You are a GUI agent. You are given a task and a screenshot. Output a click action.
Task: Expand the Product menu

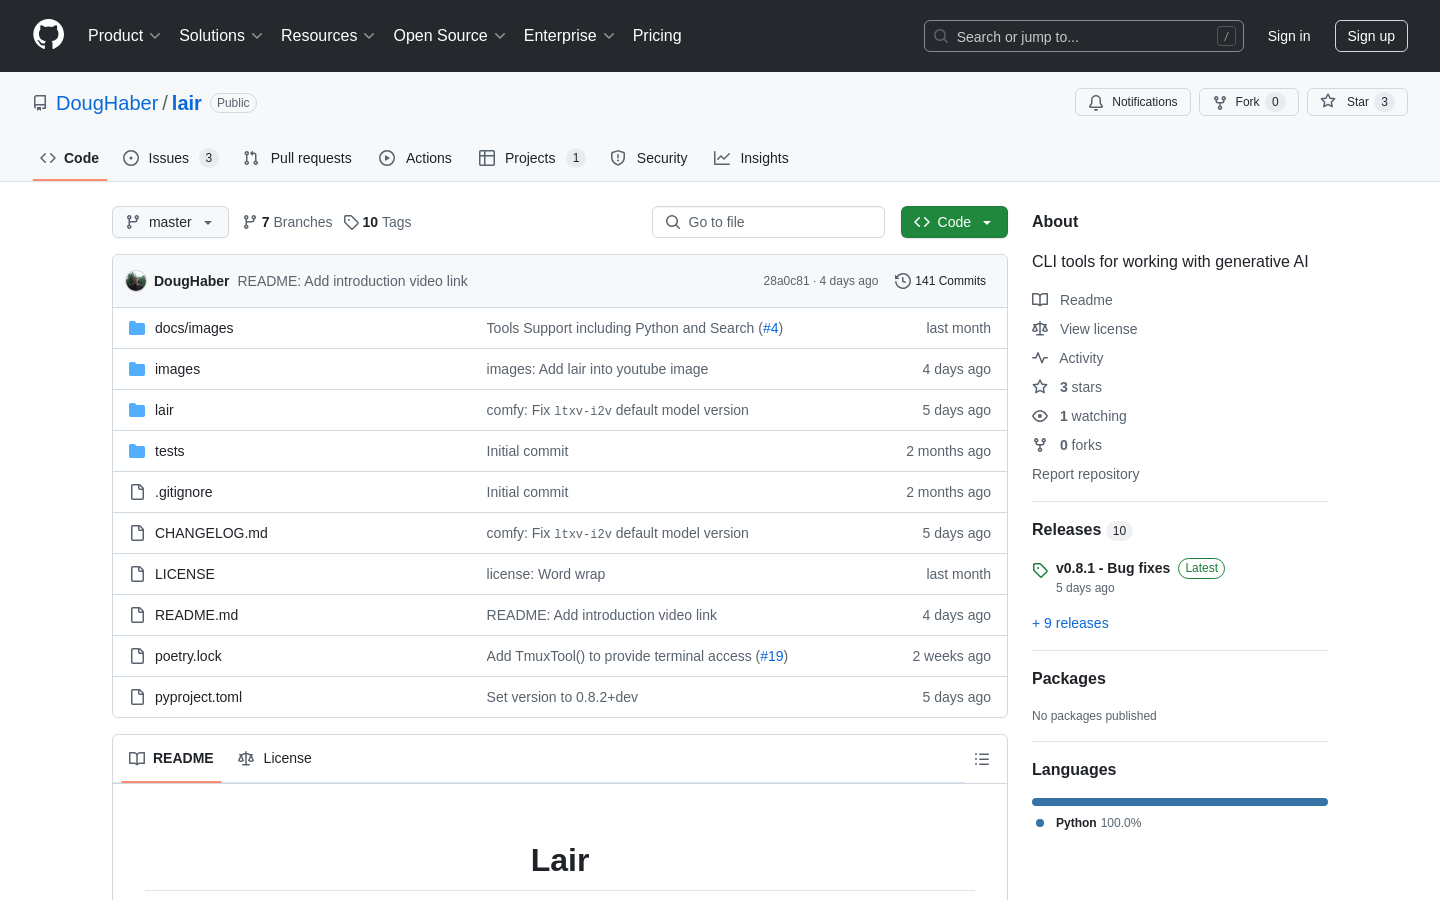pyautogui.click(x=124, y=36)
